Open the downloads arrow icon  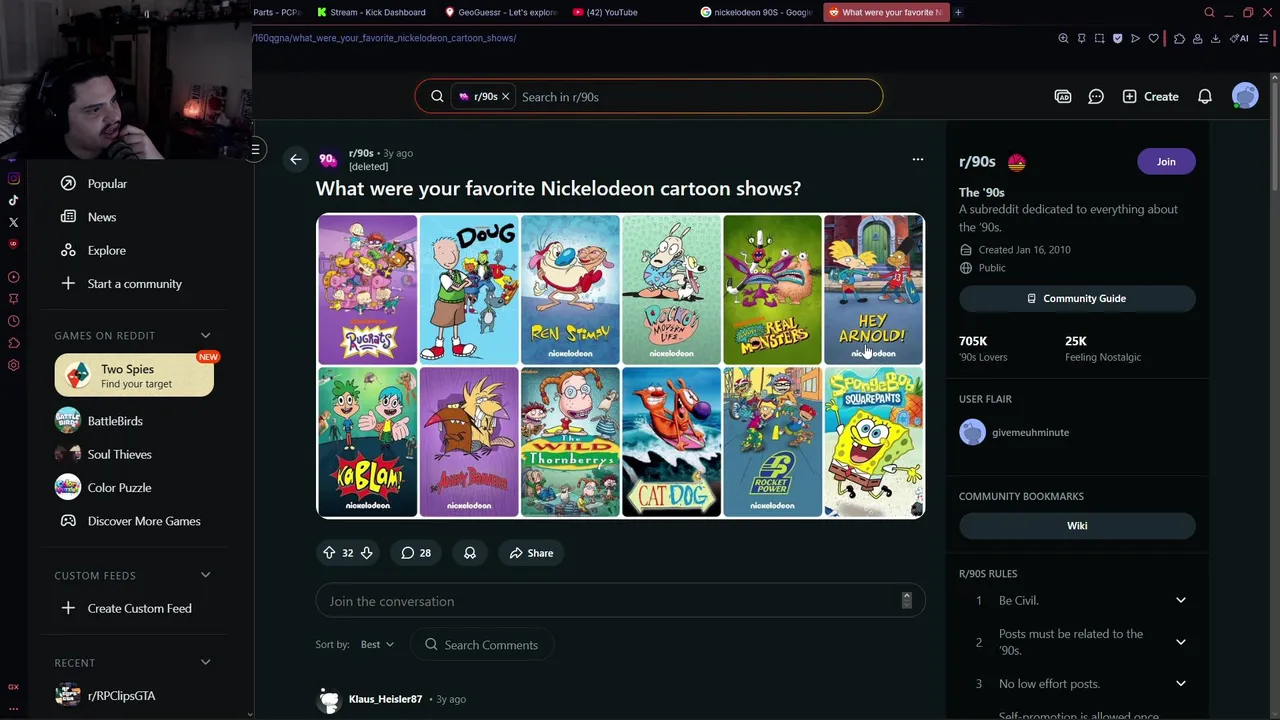click(x=1215, y=38)
